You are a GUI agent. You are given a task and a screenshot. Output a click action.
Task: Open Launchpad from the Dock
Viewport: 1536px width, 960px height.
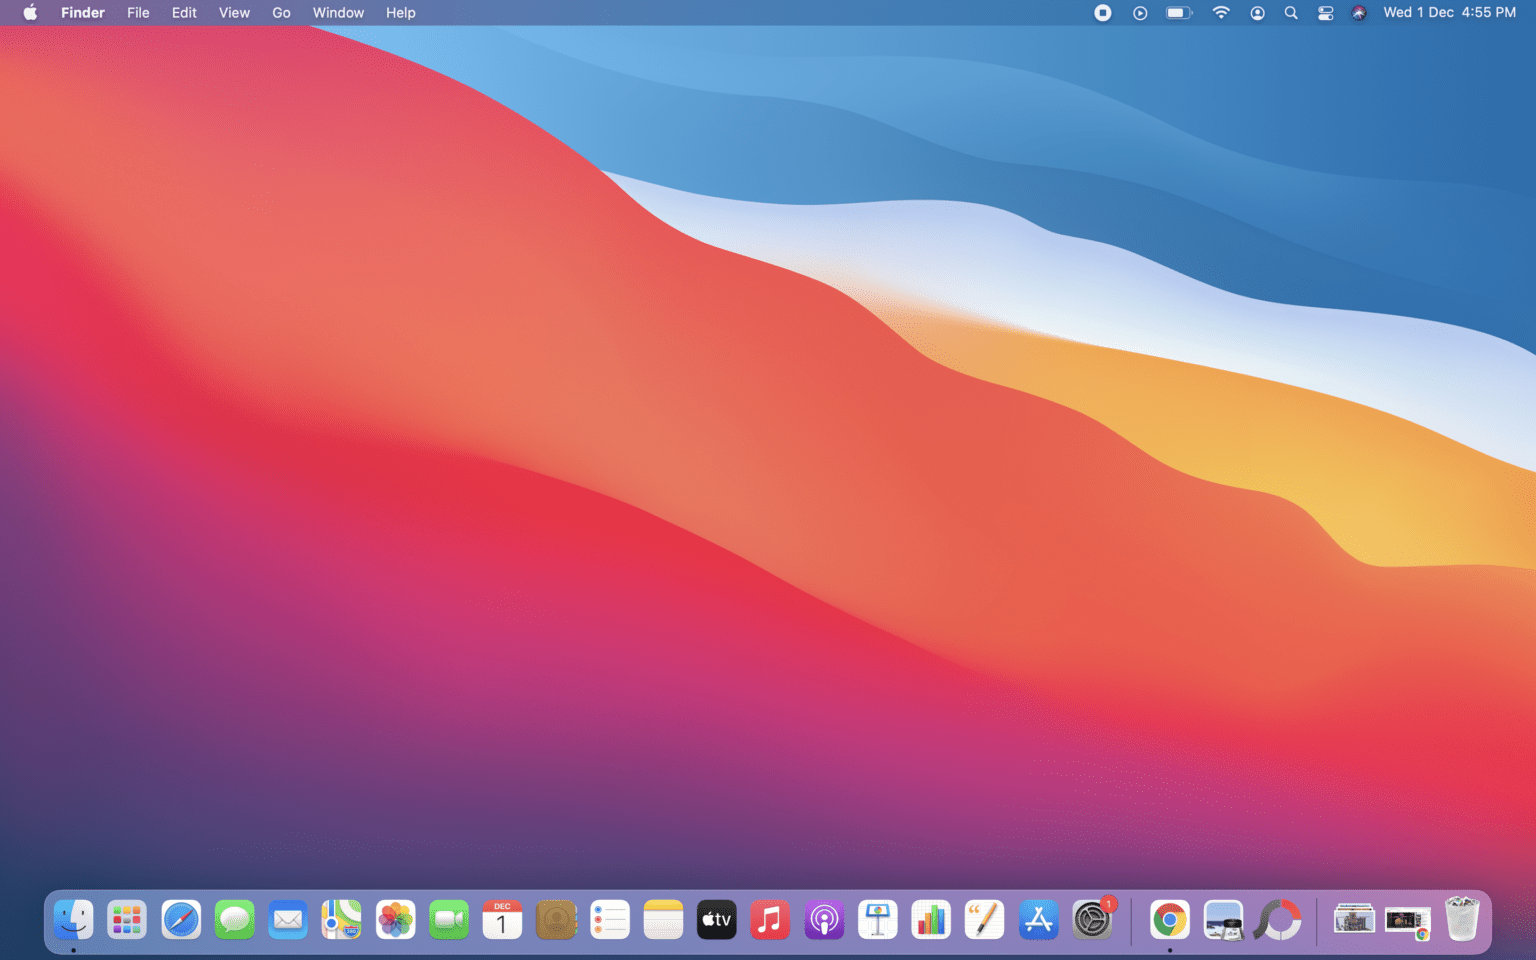pos(127,919)
